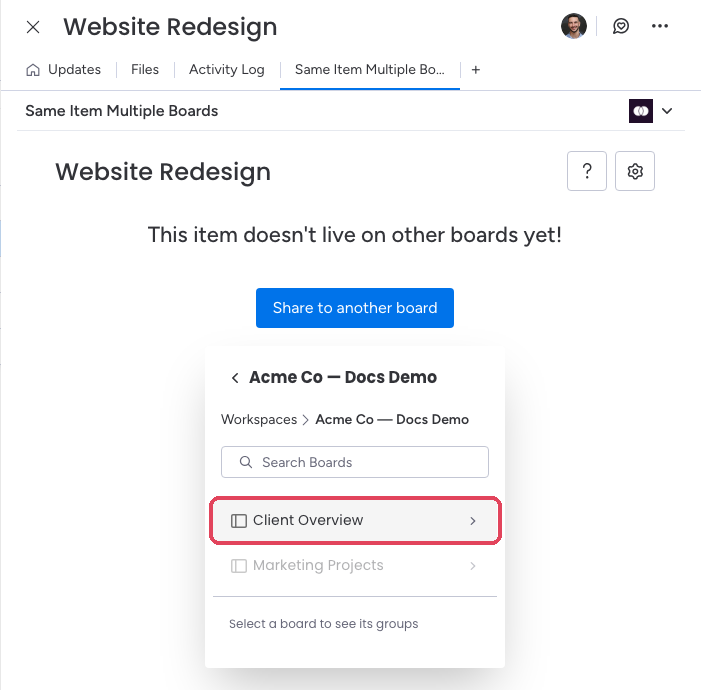The width and height of the screenshot is (701, 690).
Task: Switch to the Files tab
Action: point(145,70)
